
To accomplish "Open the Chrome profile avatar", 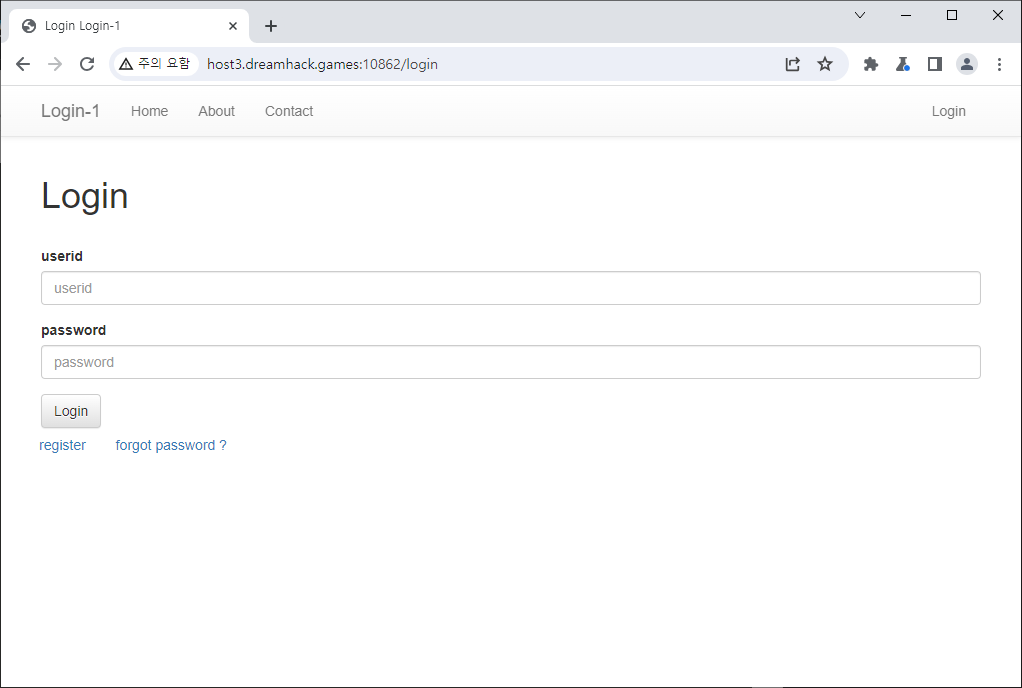I will coord(967,64).
